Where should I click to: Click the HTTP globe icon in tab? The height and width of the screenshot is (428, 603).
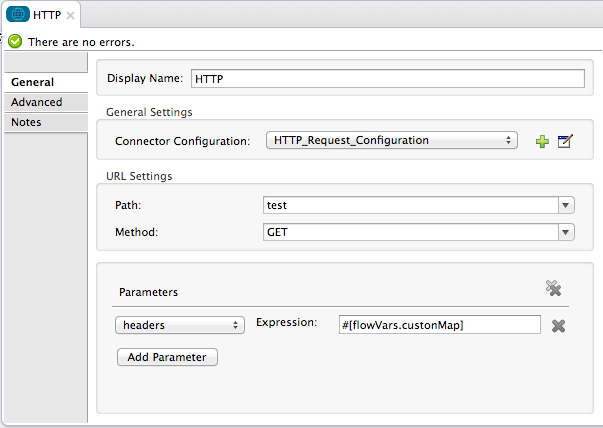(x=19, y=15)
